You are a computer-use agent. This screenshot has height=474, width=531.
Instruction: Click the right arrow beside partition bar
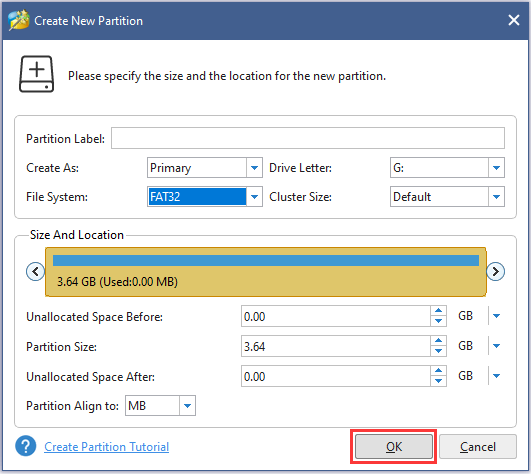[495, 272]
